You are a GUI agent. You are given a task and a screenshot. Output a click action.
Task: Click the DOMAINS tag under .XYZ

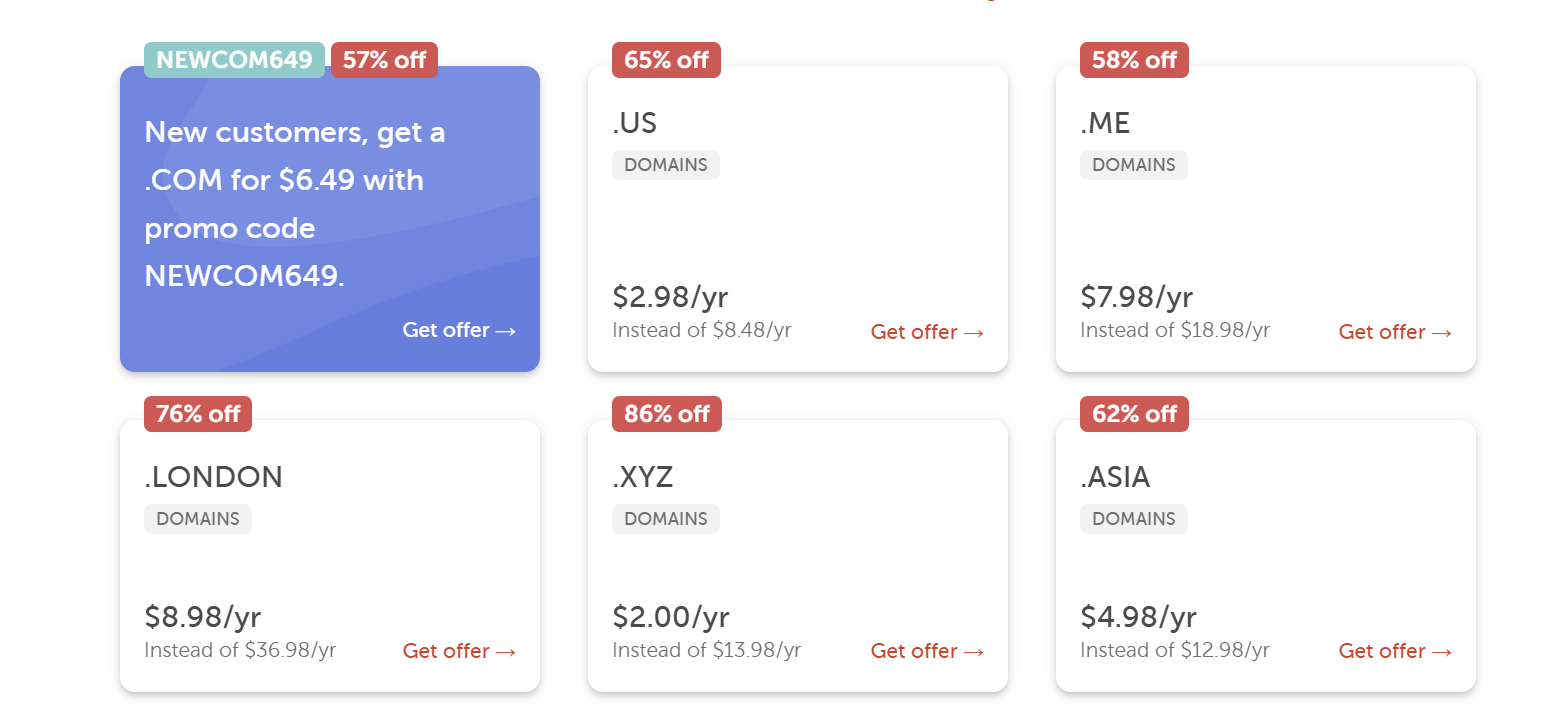coord(666,519)
